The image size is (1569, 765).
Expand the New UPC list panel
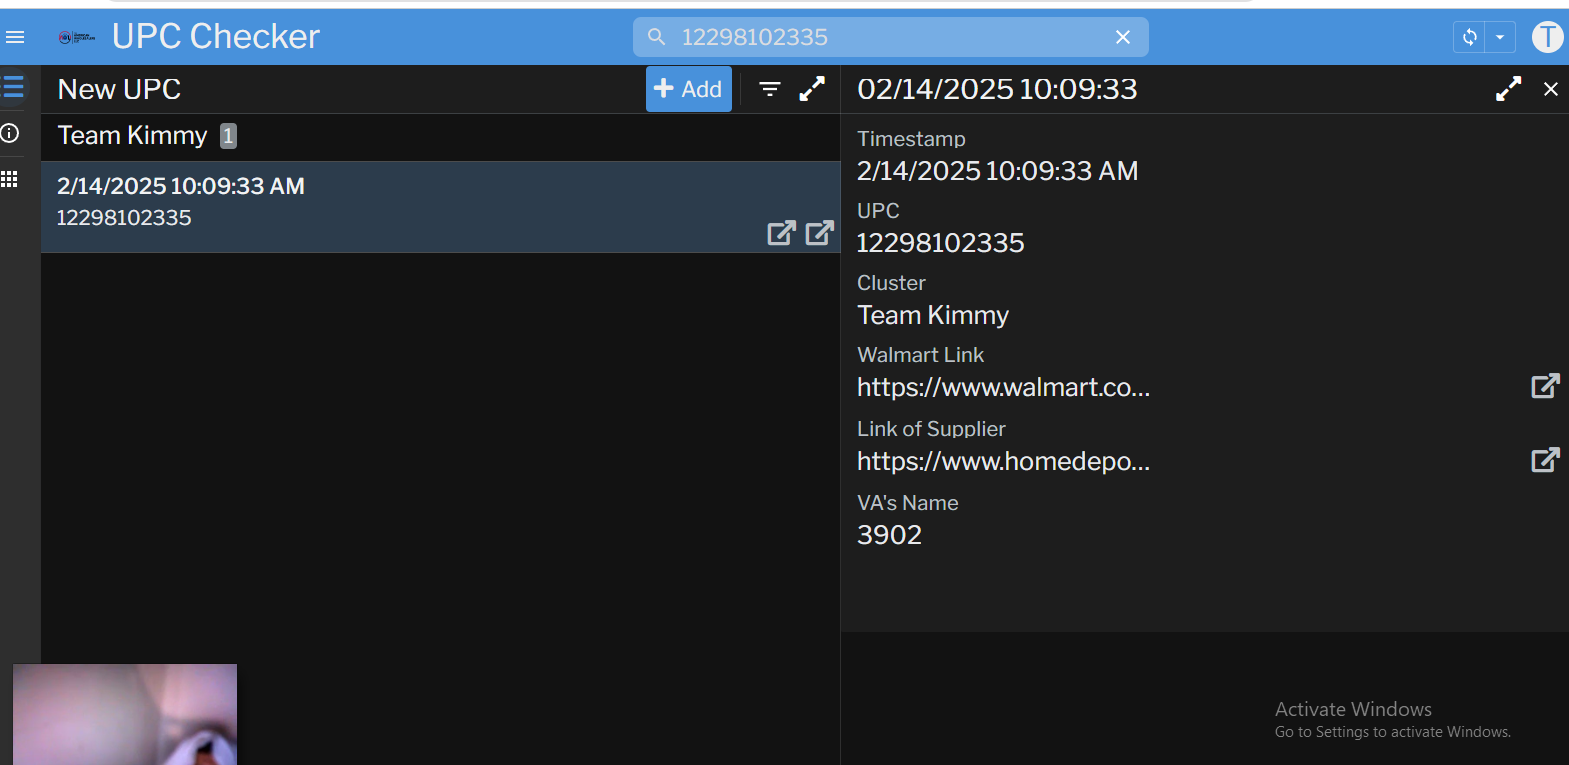(x=813, y=89)
